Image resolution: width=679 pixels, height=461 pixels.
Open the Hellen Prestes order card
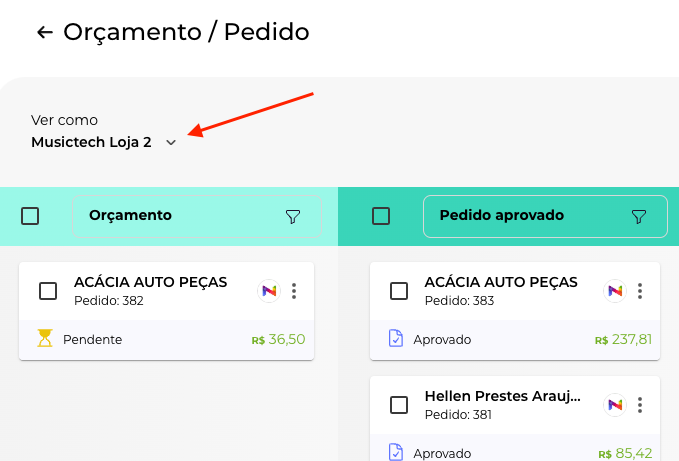click(x=502, y=397)
